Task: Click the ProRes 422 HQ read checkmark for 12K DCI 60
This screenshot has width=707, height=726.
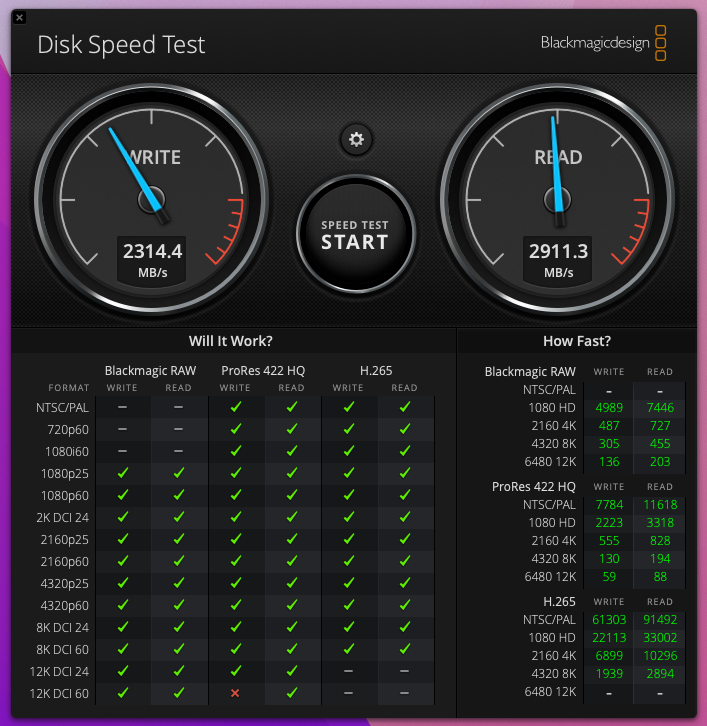Action: (292, 693)
